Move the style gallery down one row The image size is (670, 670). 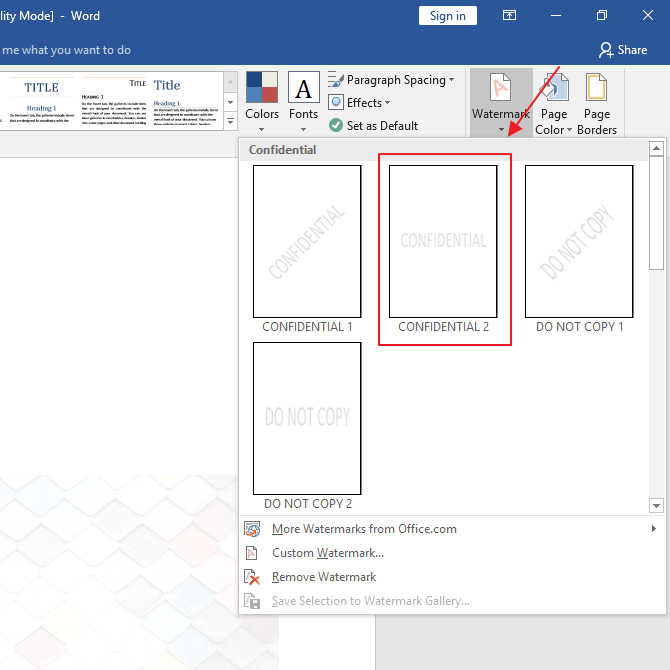click(x=230, y=103)
